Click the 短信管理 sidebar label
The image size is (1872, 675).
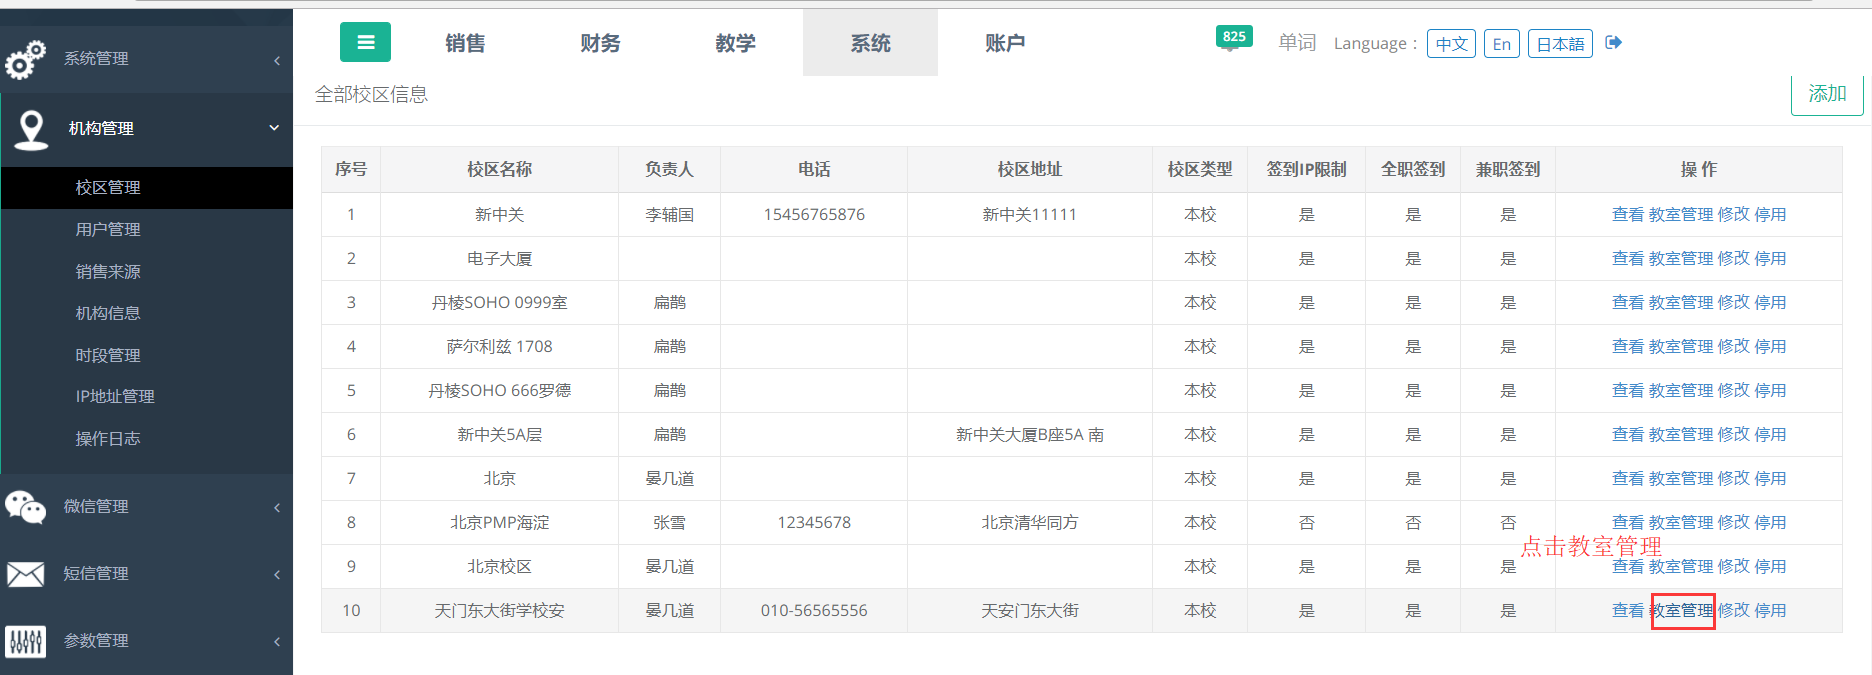(96, 574)
